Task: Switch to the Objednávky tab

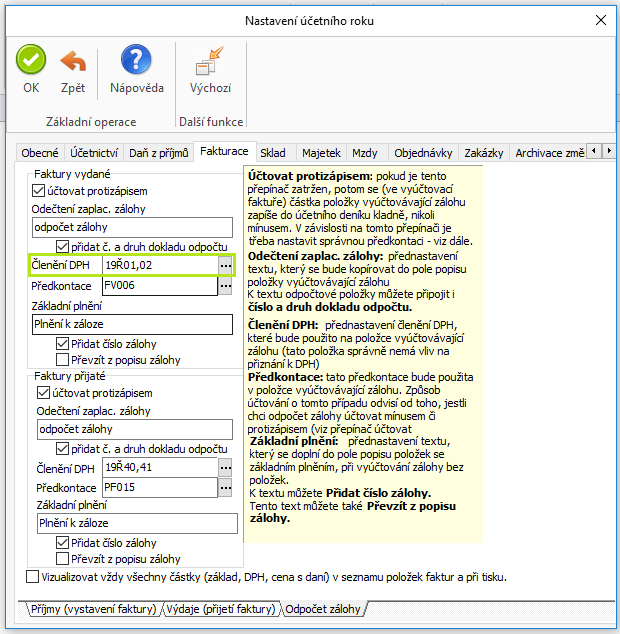Action: (x=423, y=153)
